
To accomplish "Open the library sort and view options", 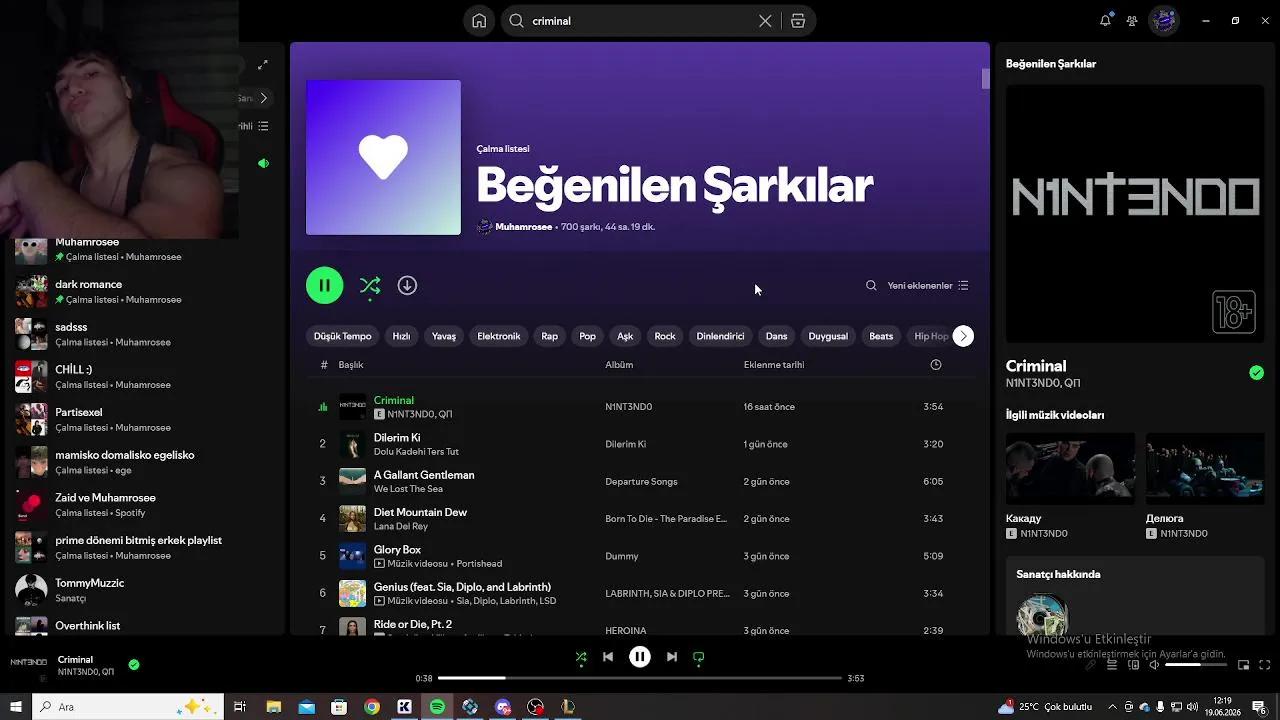I will [x=263, y=126].
